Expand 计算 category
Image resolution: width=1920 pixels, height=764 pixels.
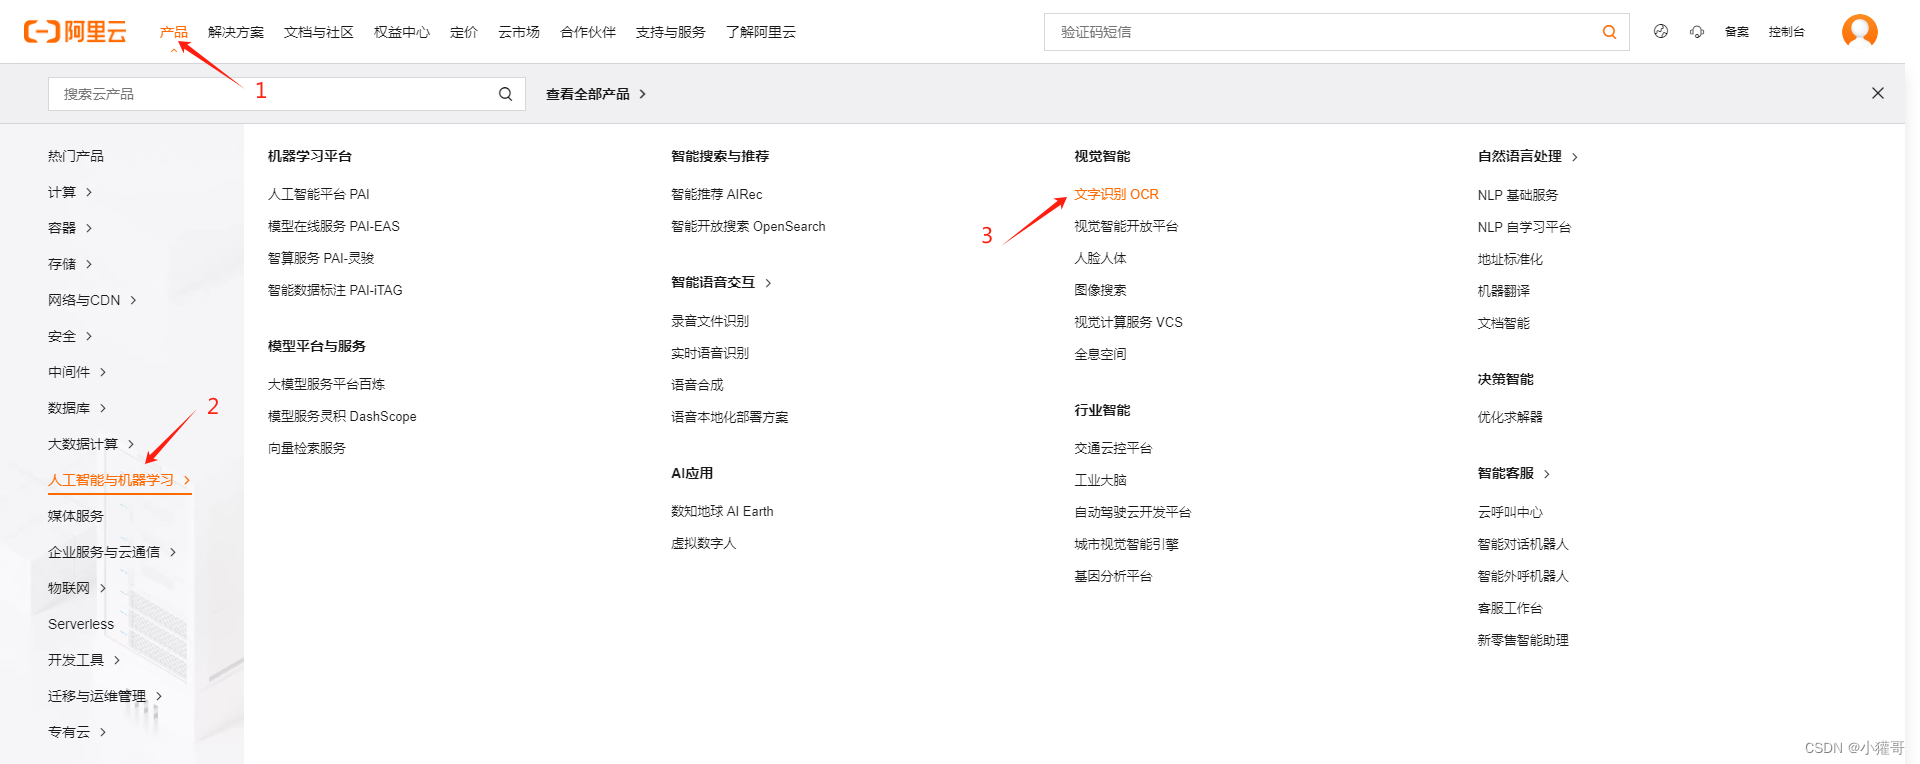pos(70,192)
